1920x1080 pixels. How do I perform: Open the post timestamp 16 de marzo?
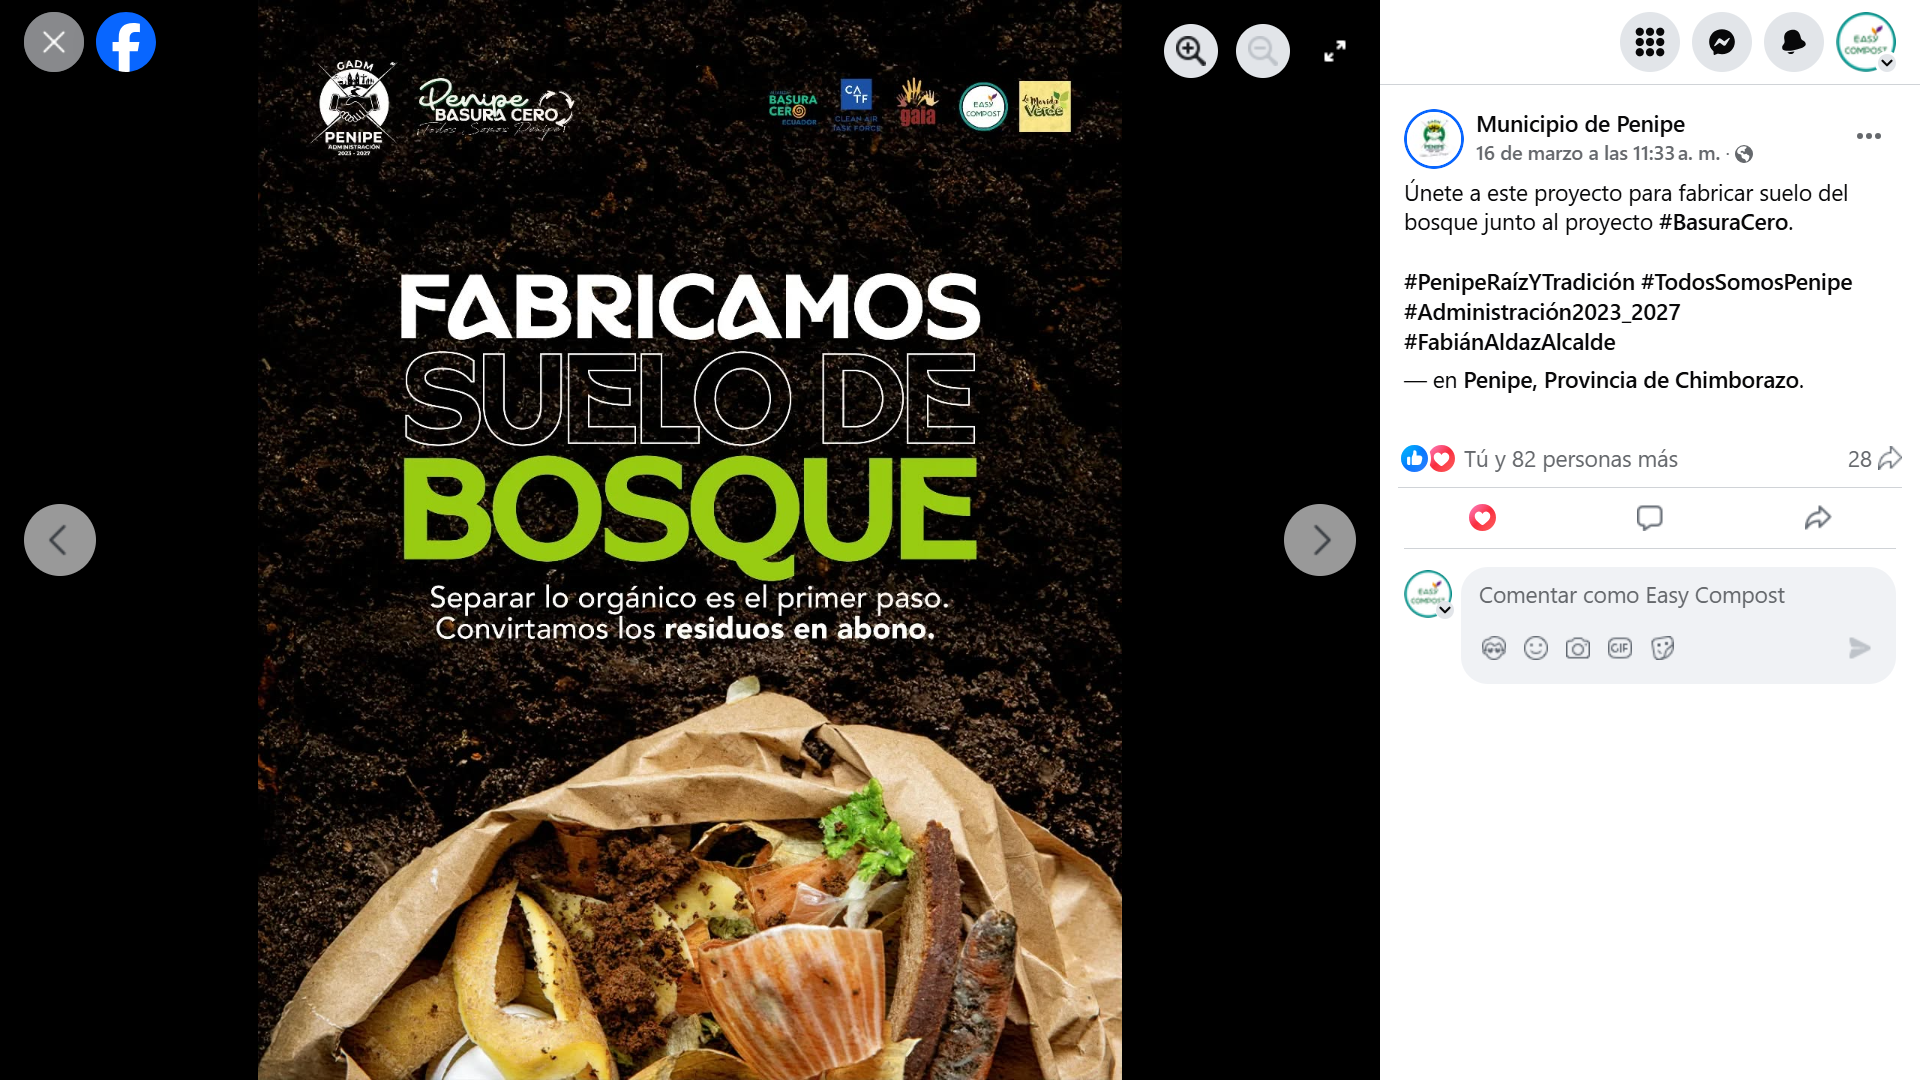click(1597, 154)
